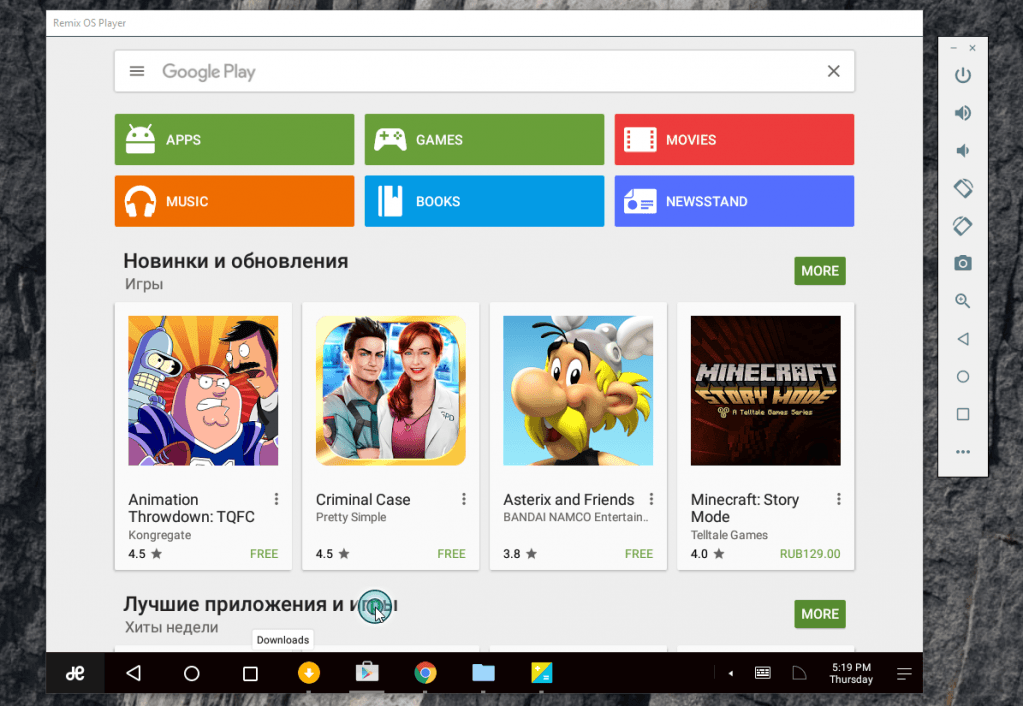Open the file manager folder icon
Screen dimensions: 1023x706
coord(483,673)
